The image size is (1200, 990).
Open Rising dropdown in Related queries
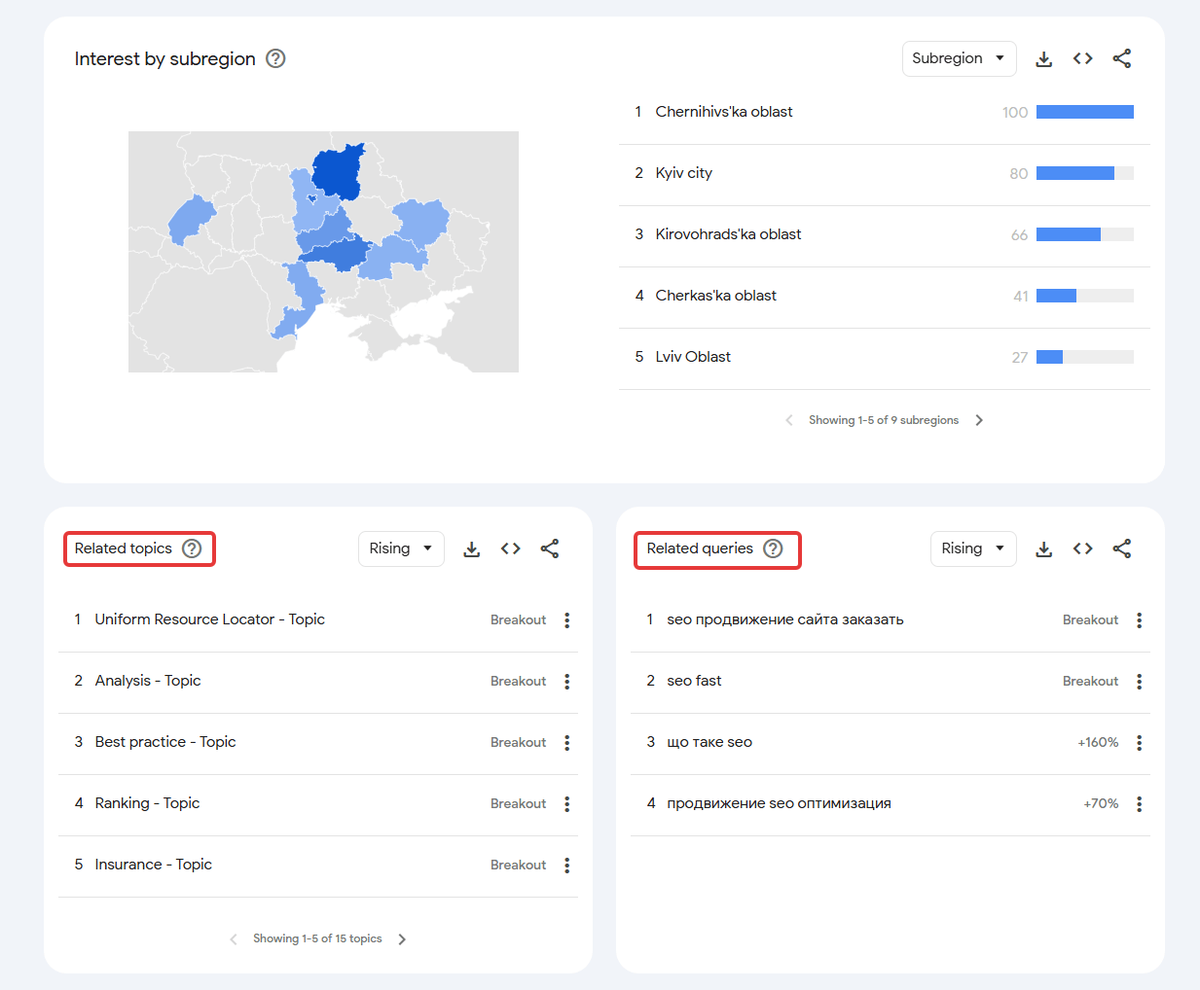coord(973,549)
